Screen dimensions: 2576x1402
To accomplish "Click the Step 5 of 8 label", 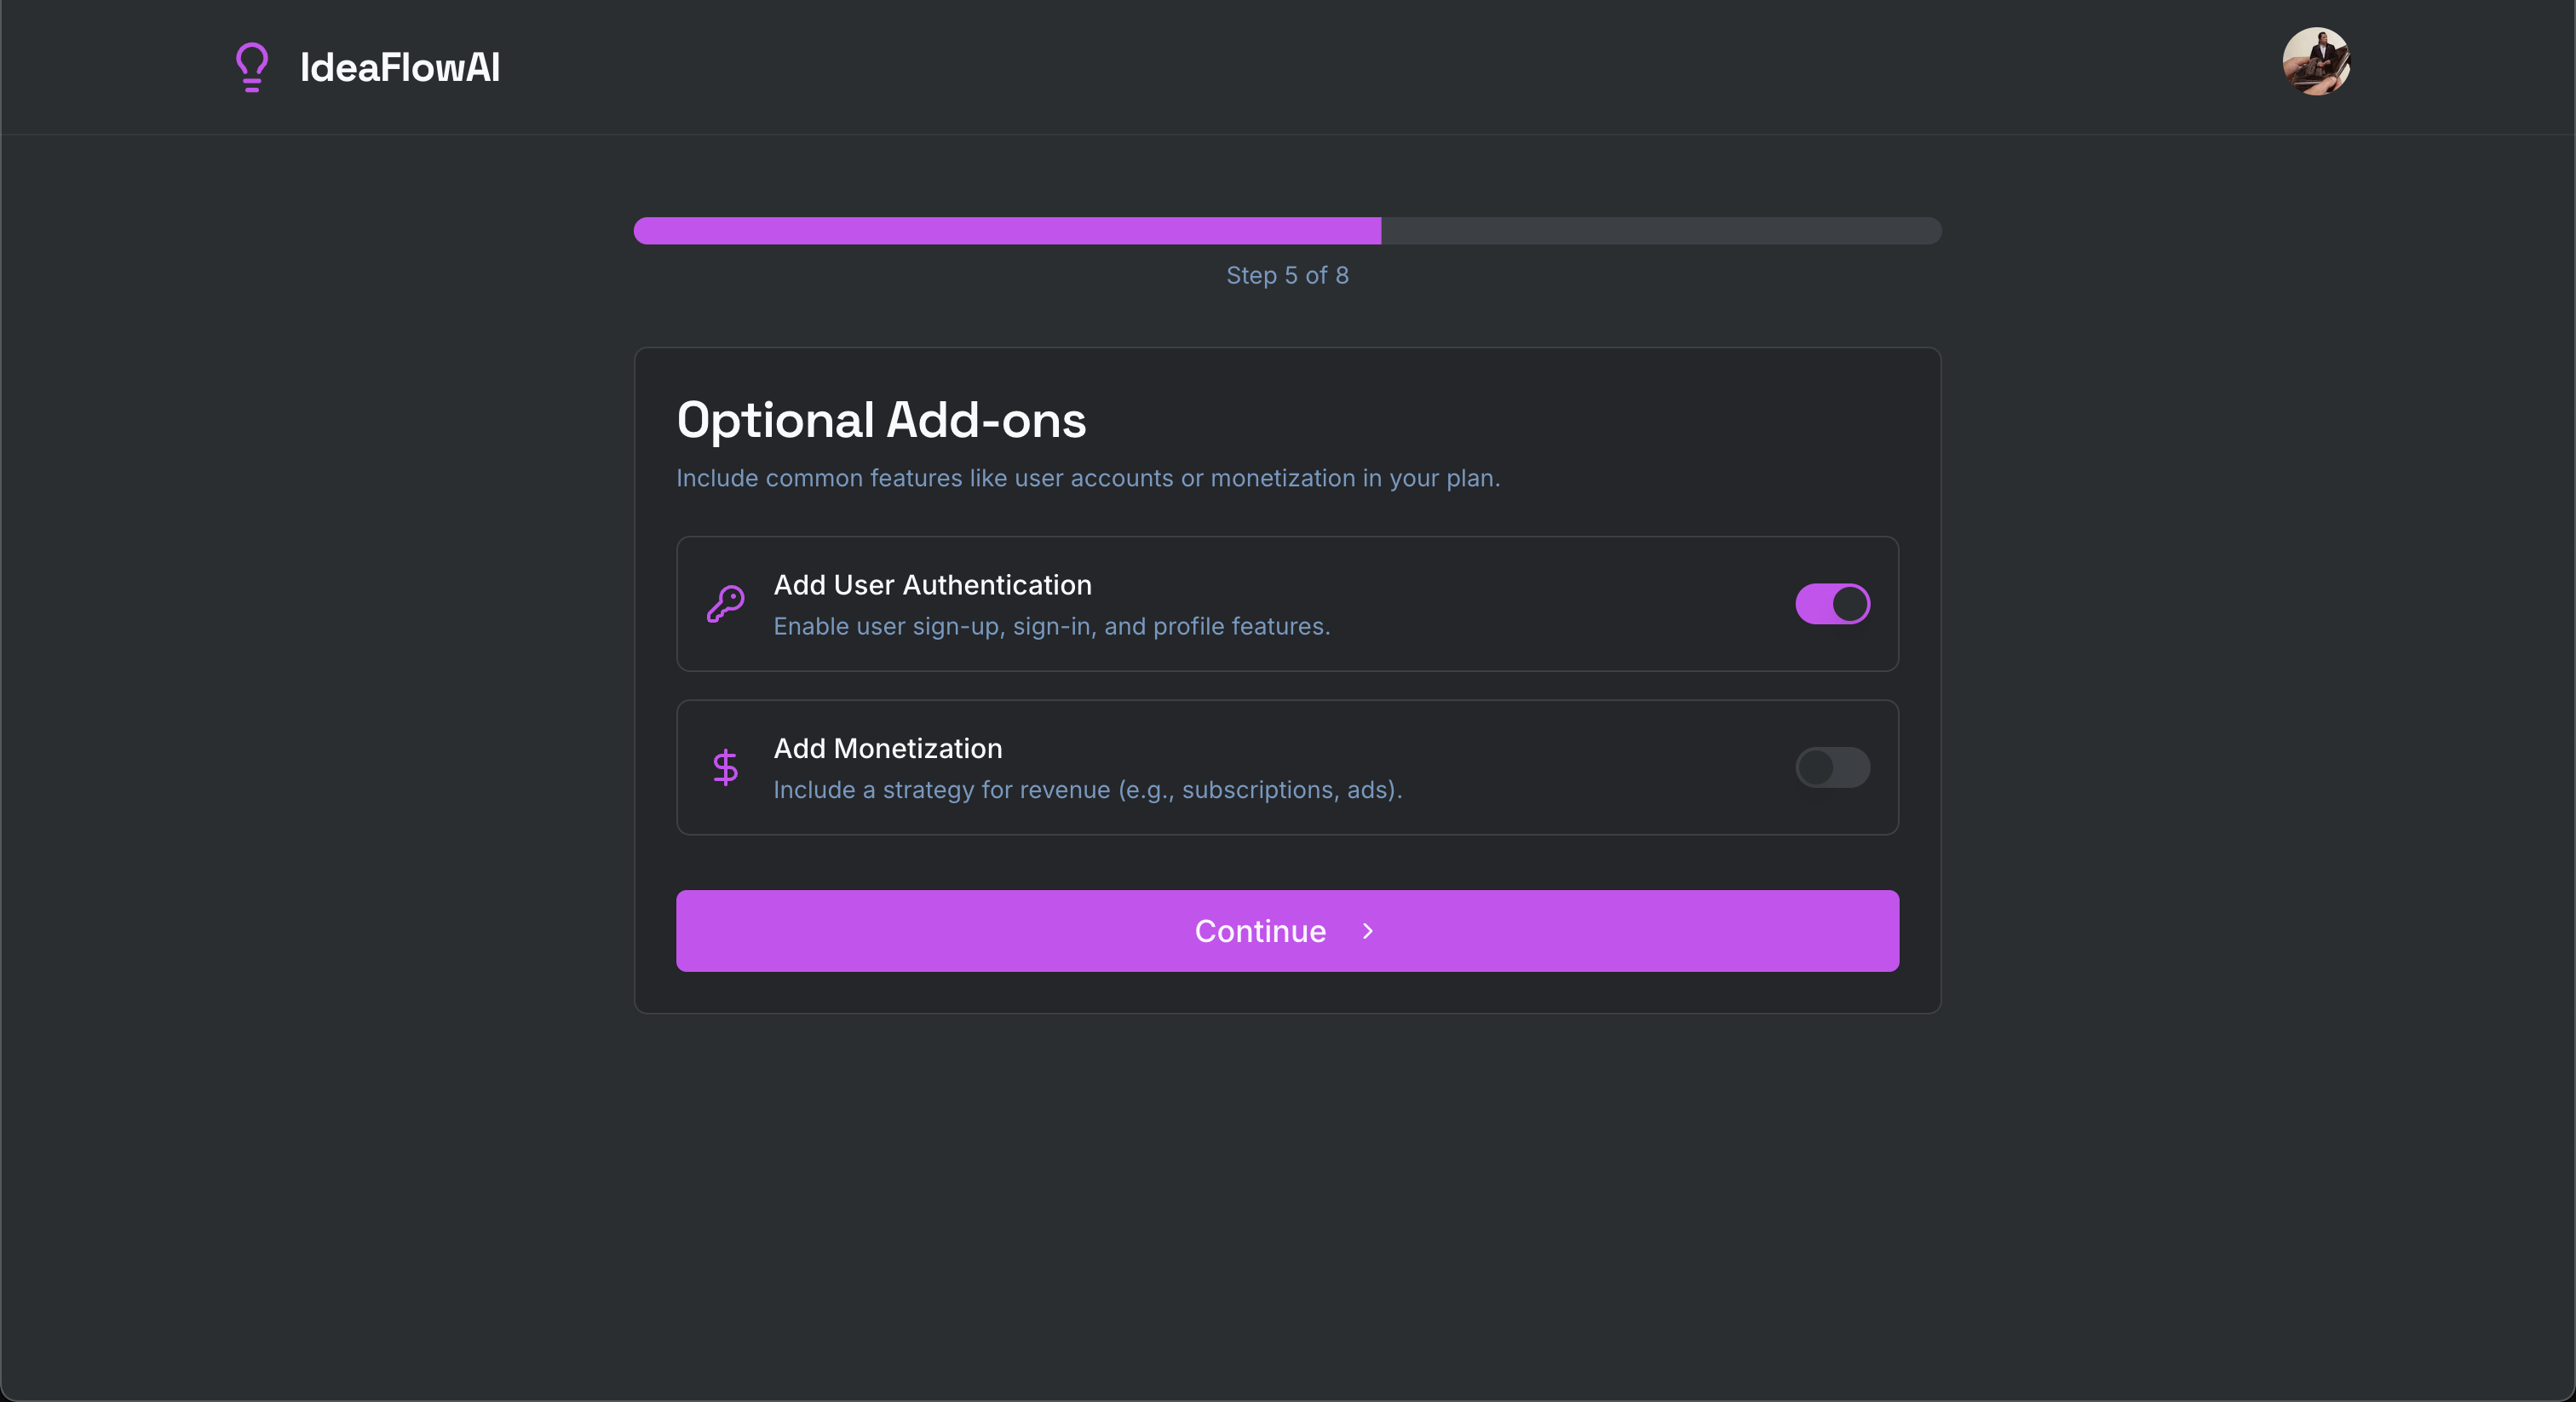I will point(1286,275).
